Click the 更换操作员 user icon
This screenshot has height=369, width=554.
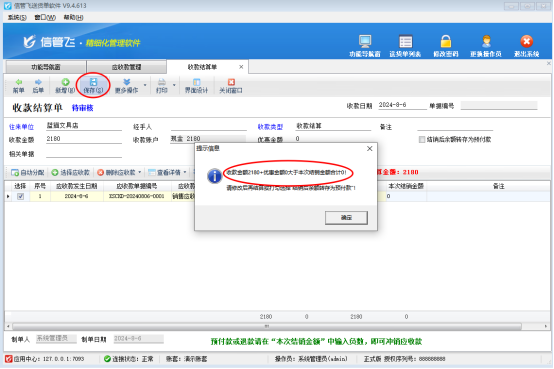486,41
